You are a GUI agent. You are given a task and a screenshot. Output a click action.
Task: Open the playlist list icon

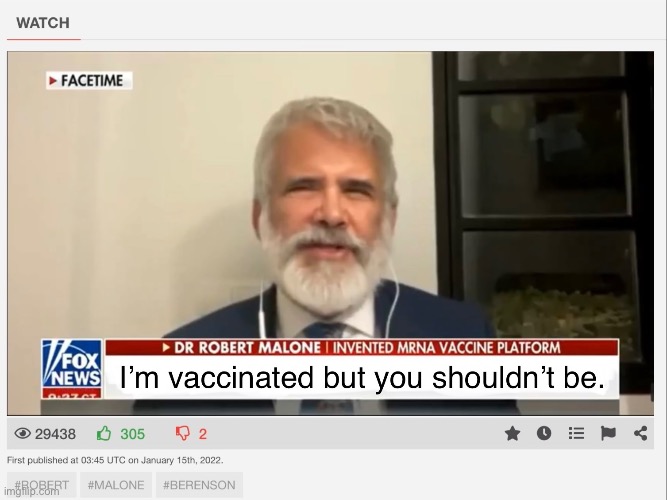[576, 434]
